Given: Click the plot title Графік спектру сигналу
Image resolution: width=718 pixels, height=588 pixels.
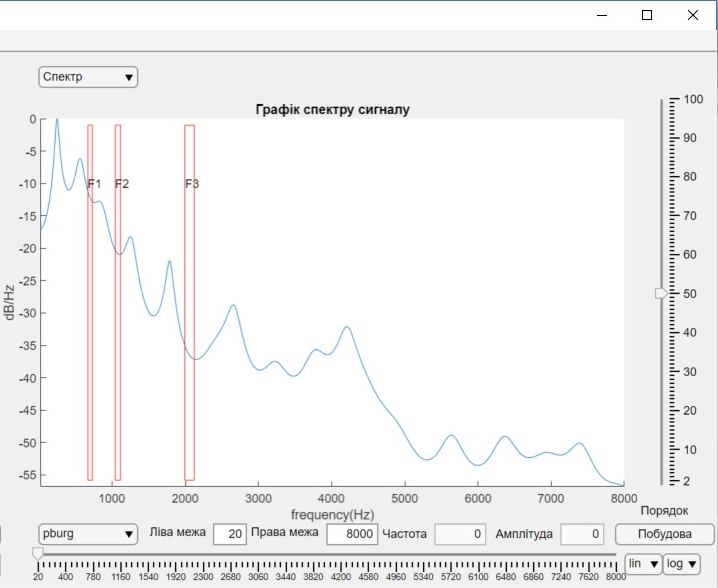Looking at the screenshot, I should [333, 110].
